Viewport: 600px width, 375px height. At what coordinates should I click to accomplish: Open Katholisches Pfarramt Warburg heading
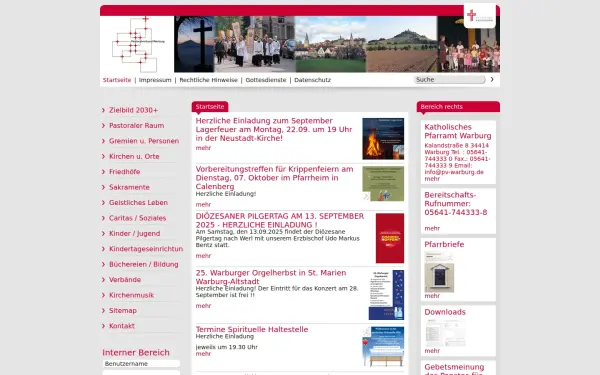(458, 131)
